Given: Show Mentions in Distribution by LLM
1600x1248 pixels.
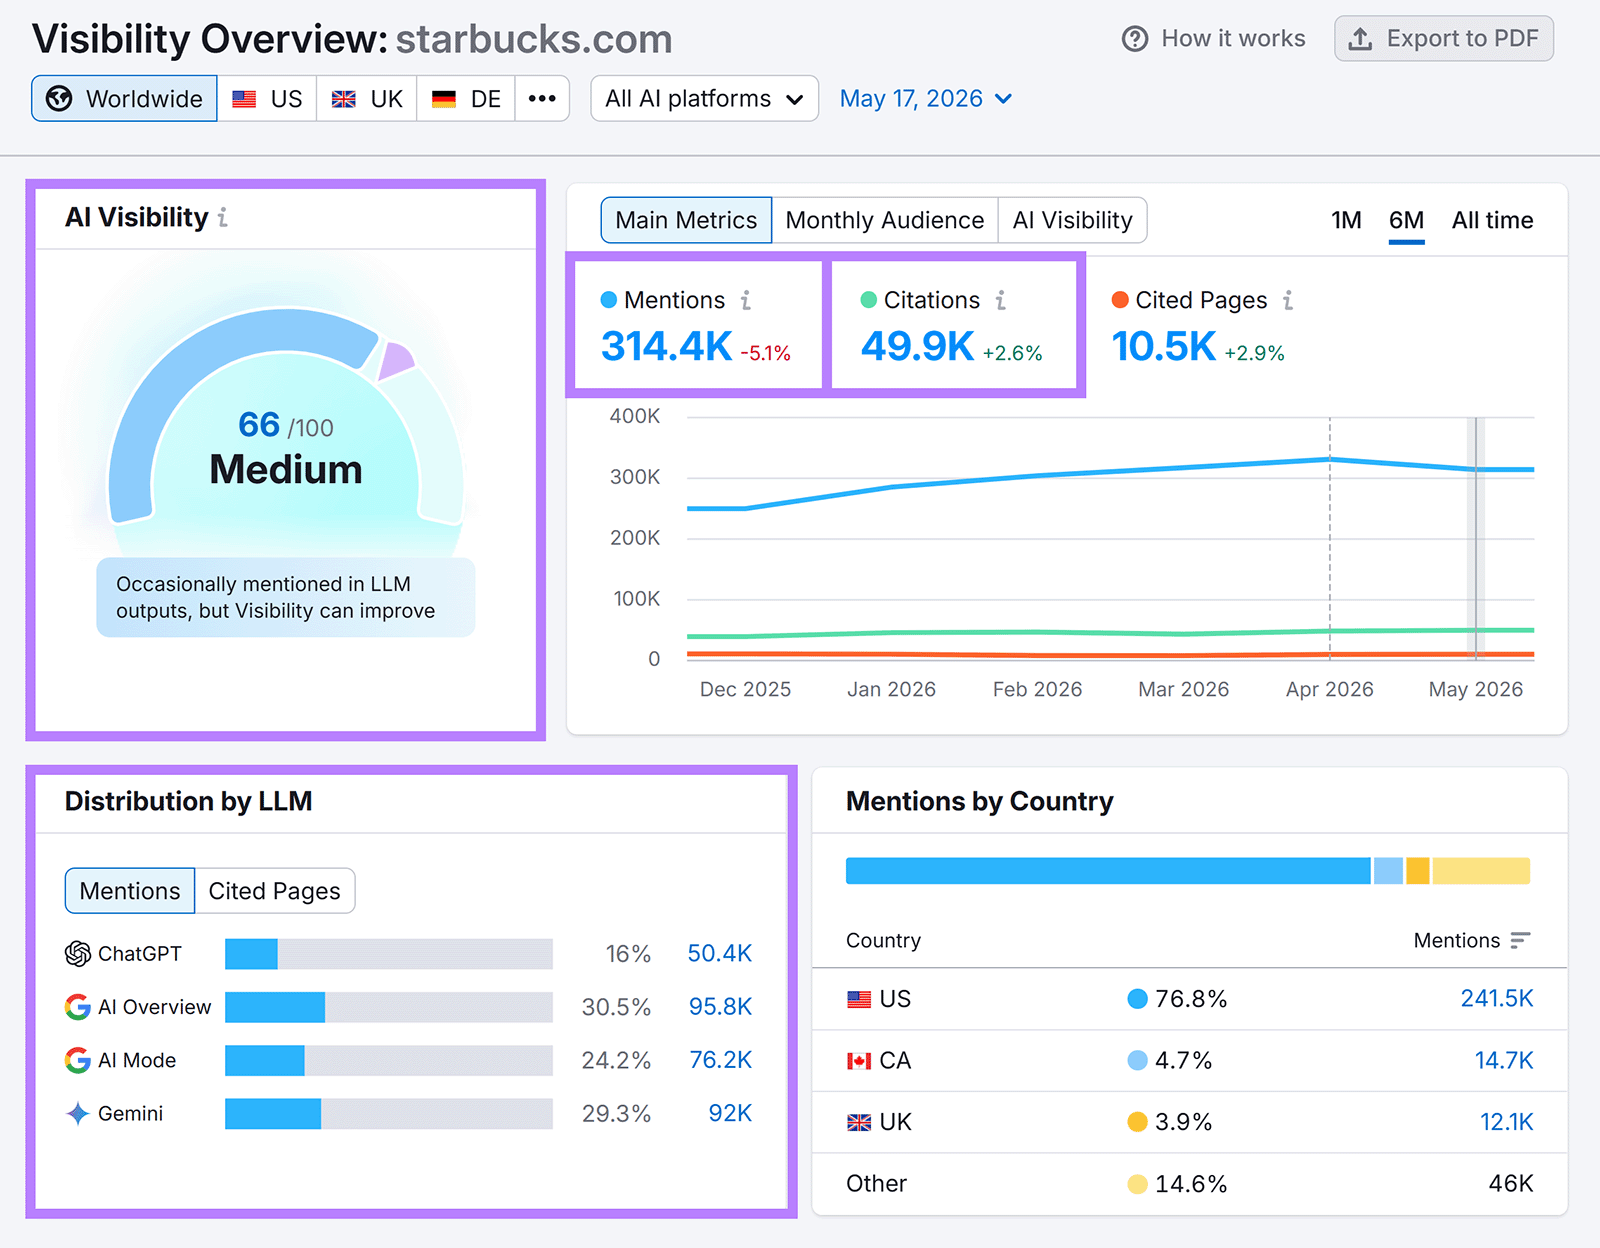Looking at the screenshot, I should pos(130,891).
